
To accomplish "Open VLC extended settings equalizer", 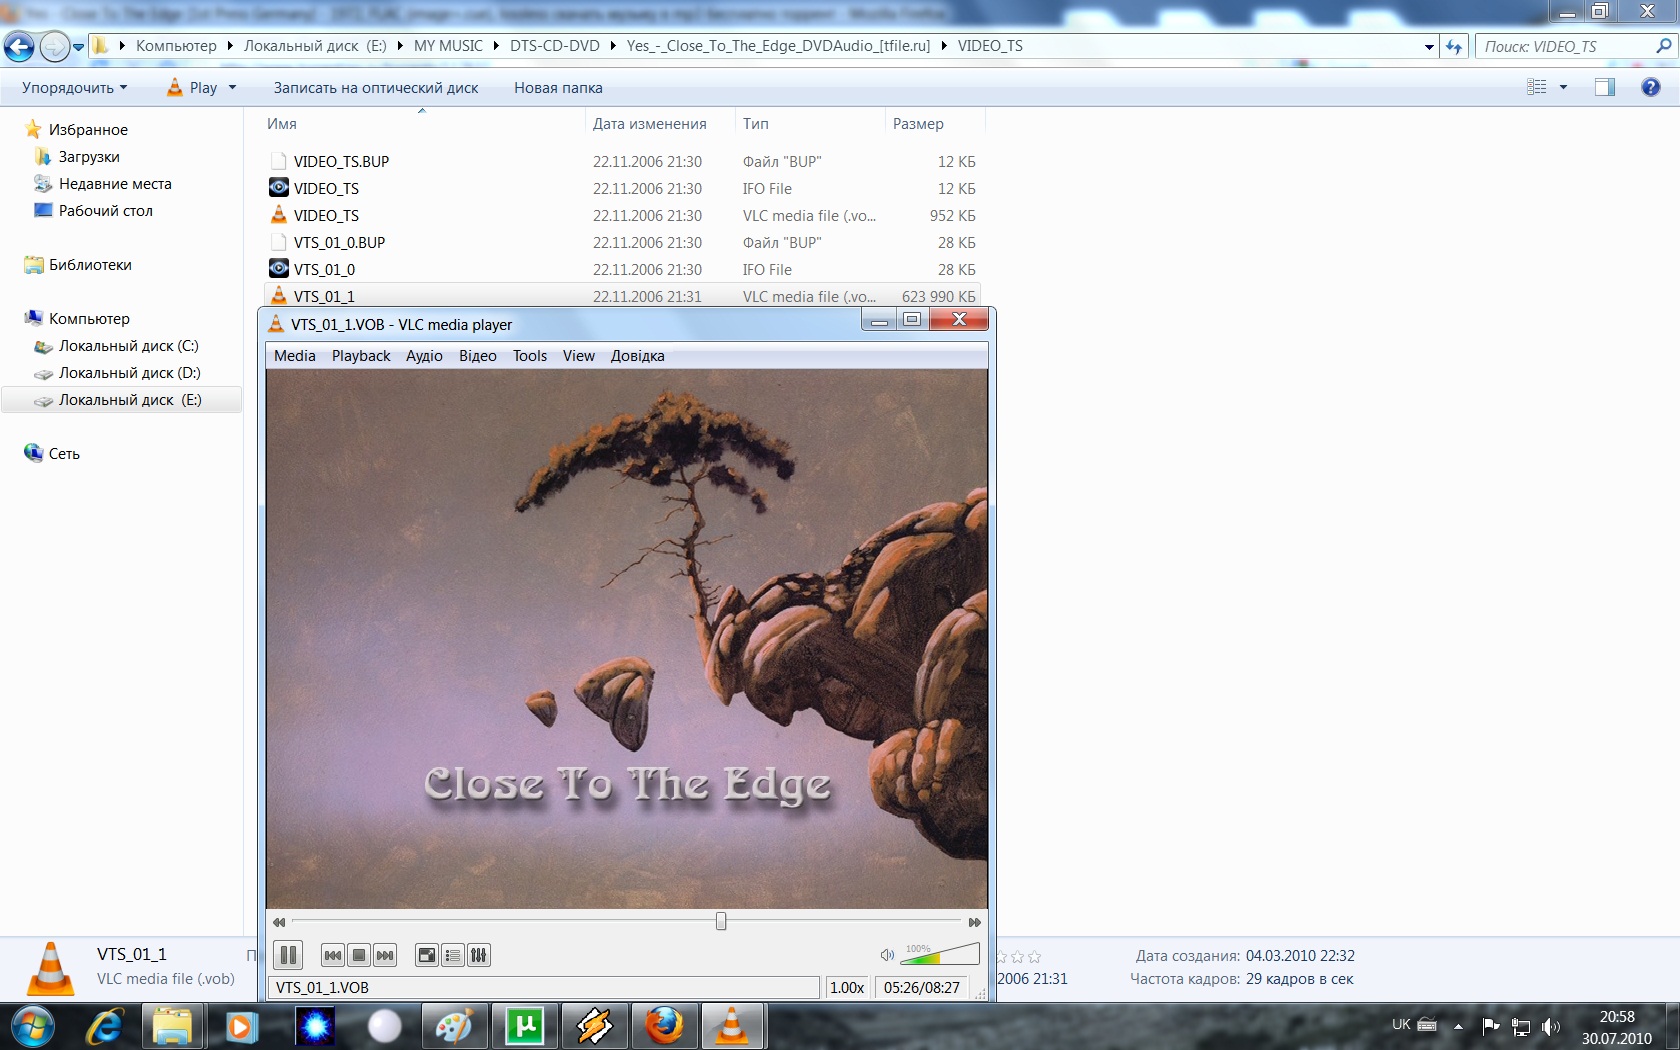I will tap(479, 955).
